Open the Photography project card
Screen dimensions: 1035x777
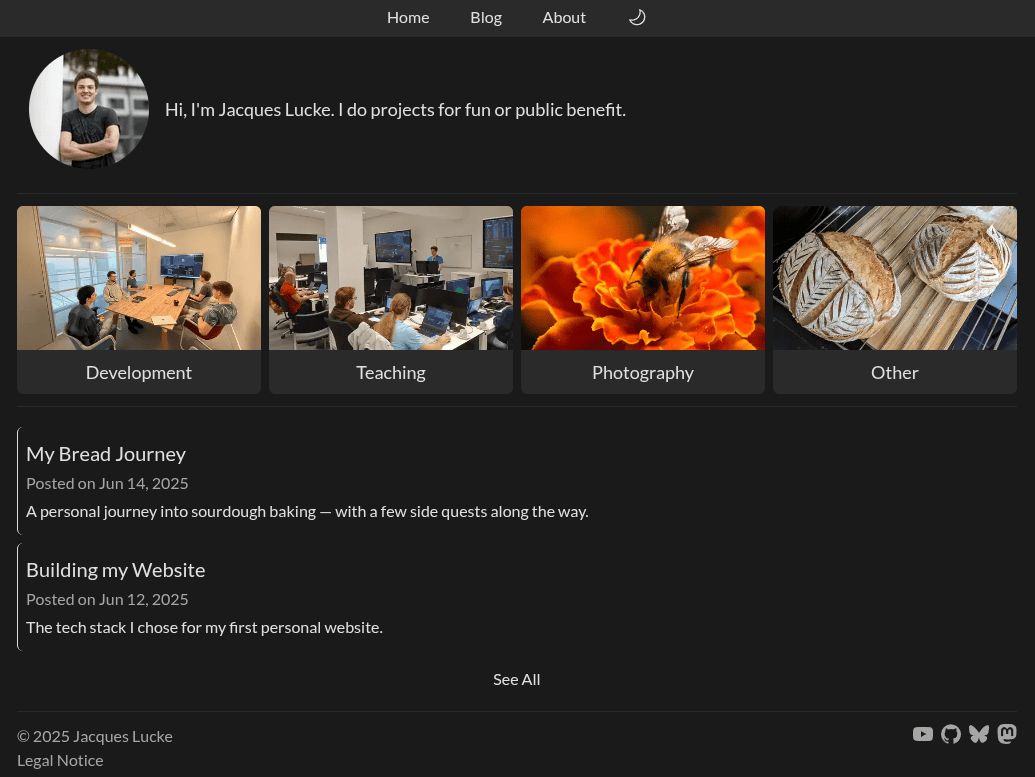(643, 299)
